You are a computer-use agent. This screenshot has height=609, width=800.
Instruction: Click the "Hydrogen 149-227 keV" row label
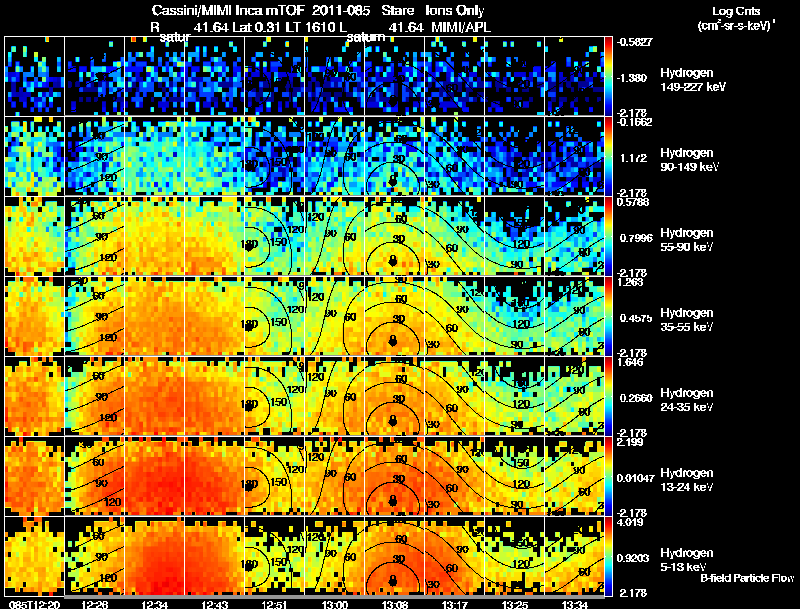pyautogui.click(x=693, y=80)
